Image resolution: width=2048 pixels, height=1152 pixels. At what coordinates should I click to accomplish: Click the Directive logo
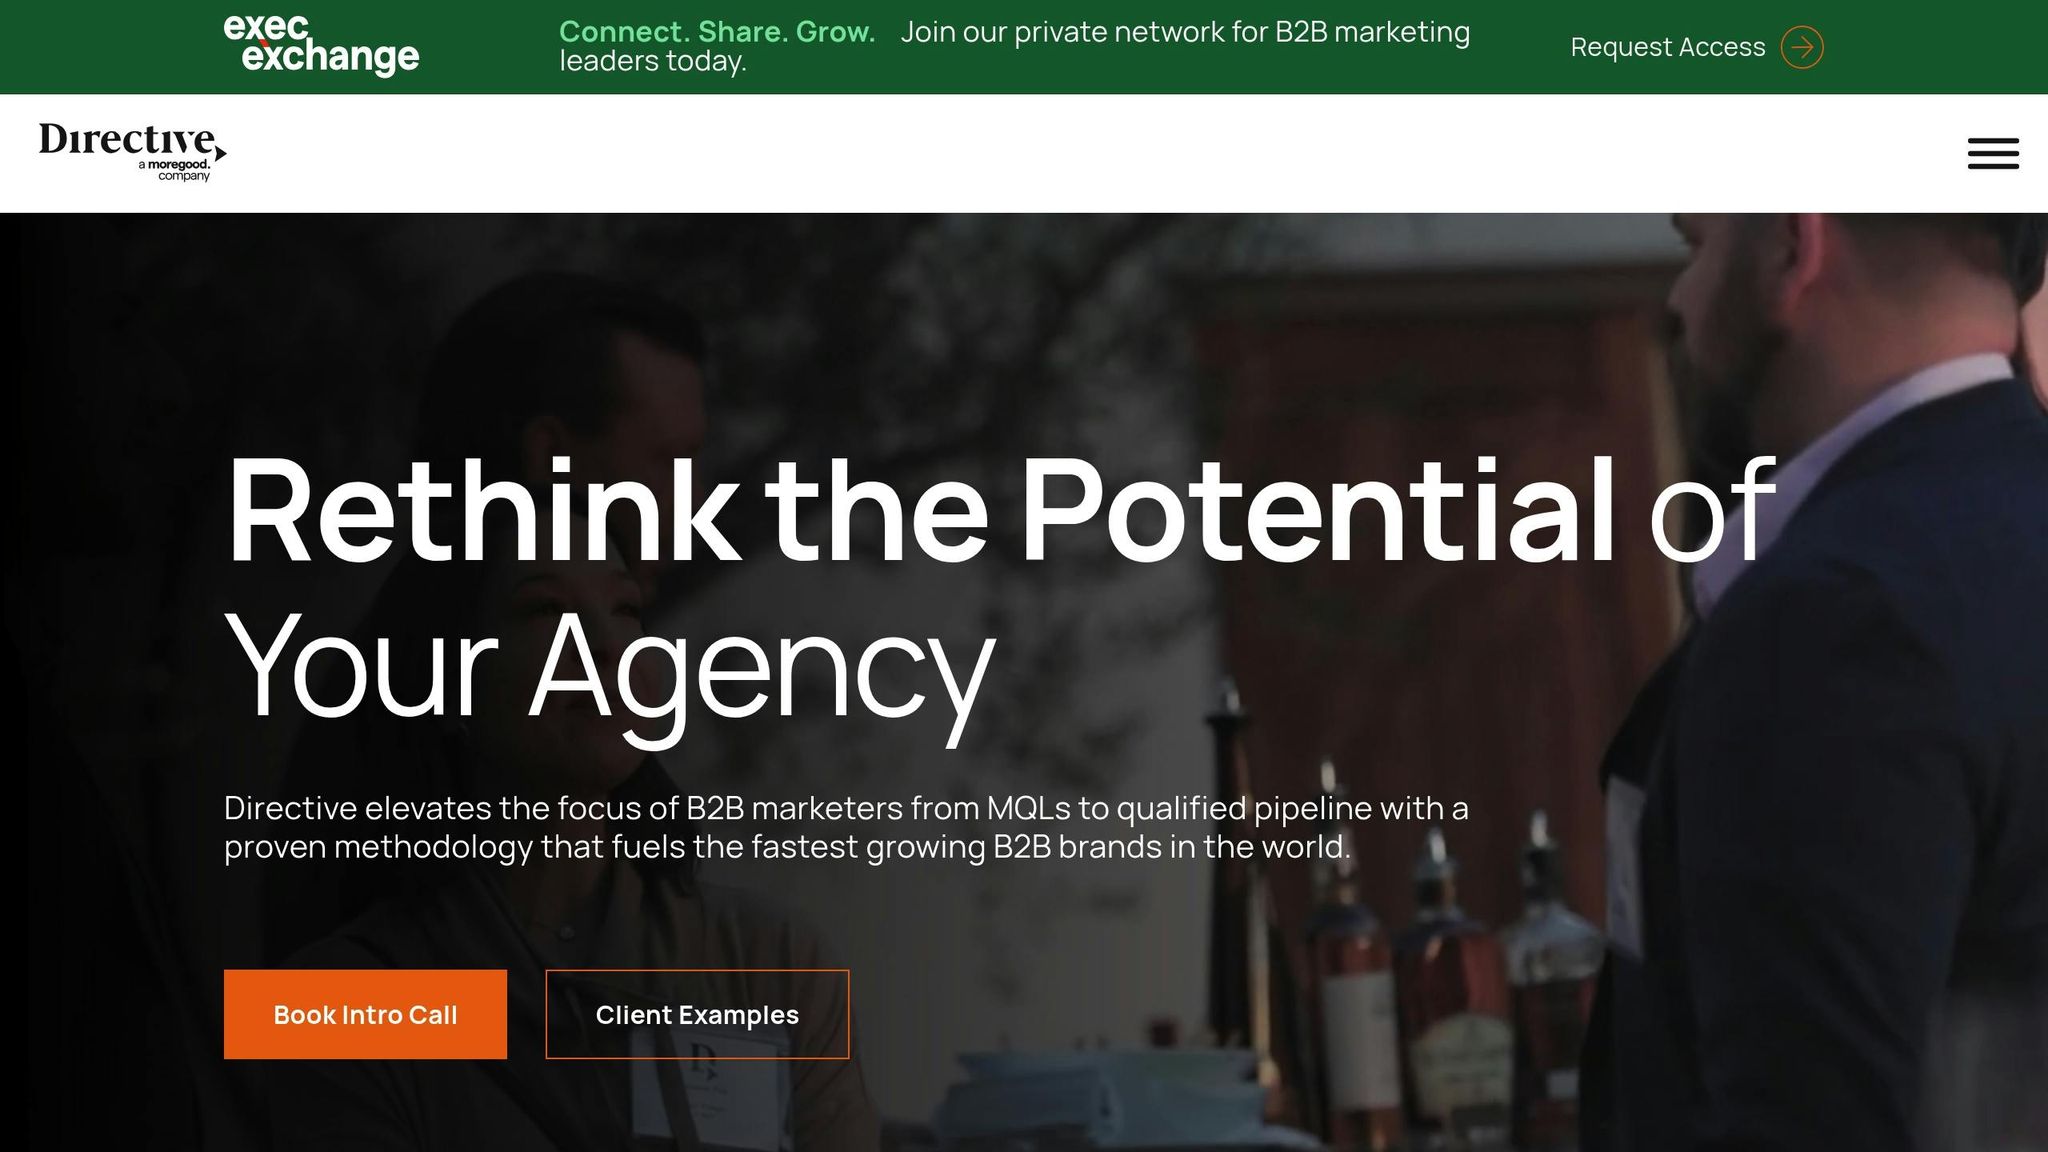(x=125, y=141)
